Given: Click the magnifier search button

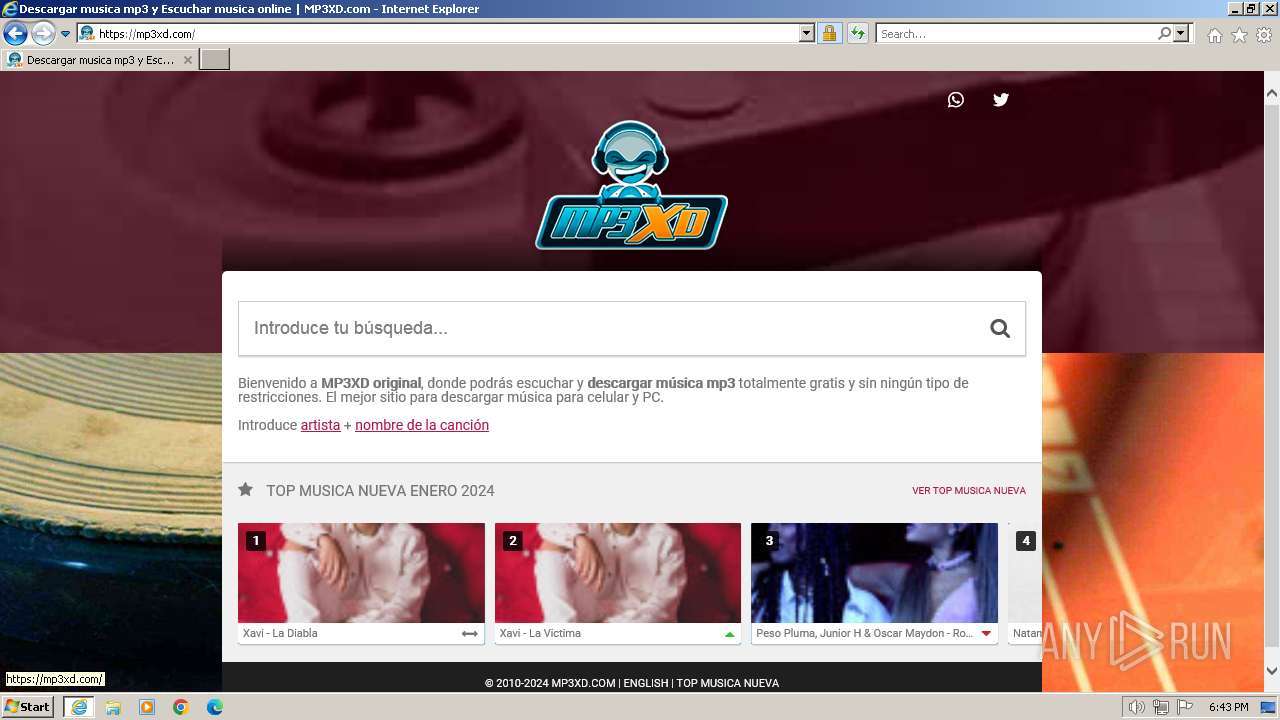Looking at the screenshot, I should pos(1000,328).
